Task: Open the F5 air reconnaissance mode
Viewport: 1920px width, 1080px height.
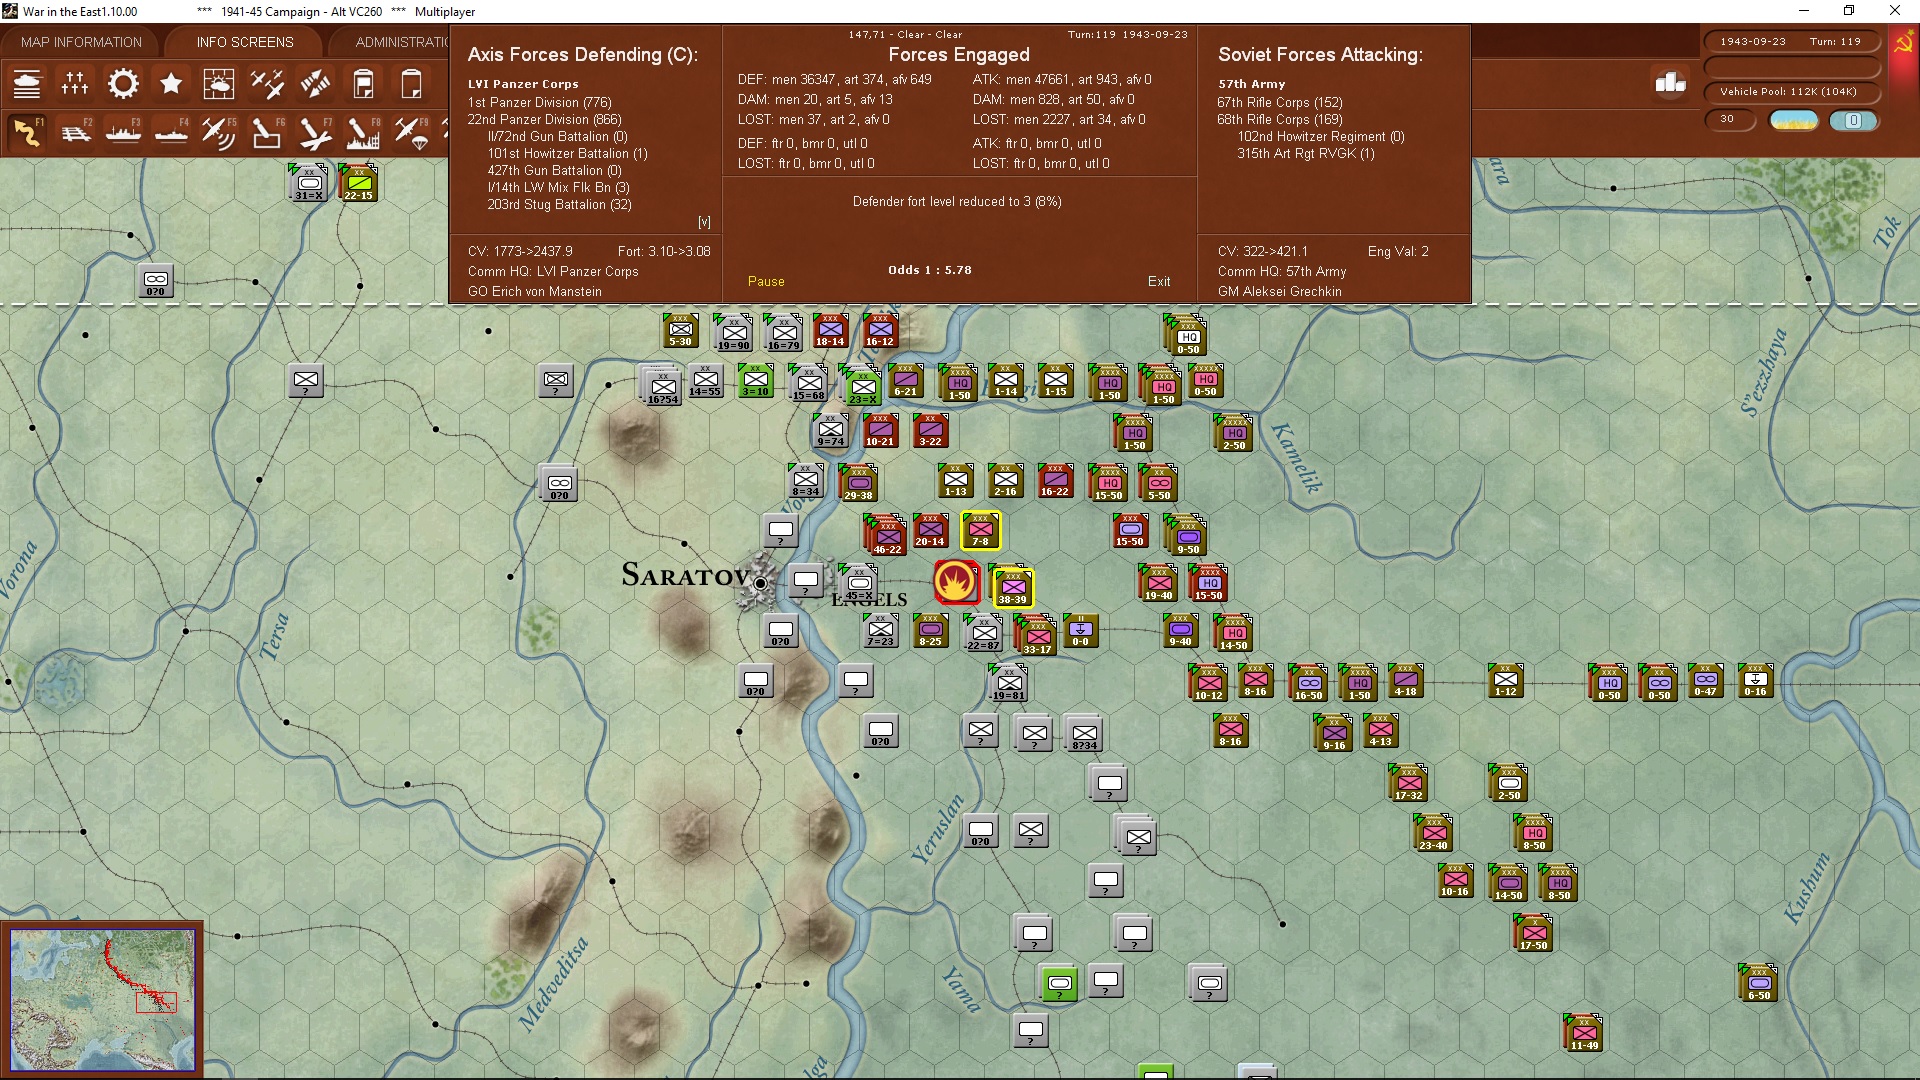Action: (220, 133)
